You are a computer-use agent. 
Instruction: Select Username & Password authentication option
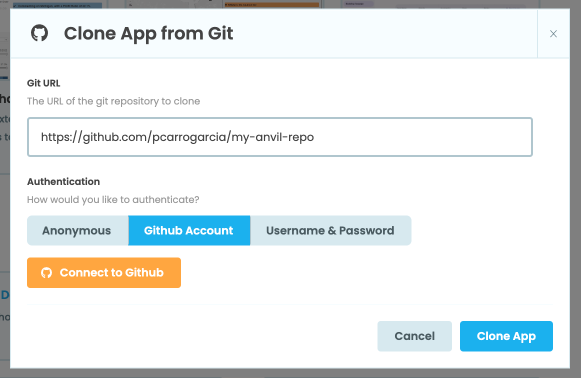330,231
